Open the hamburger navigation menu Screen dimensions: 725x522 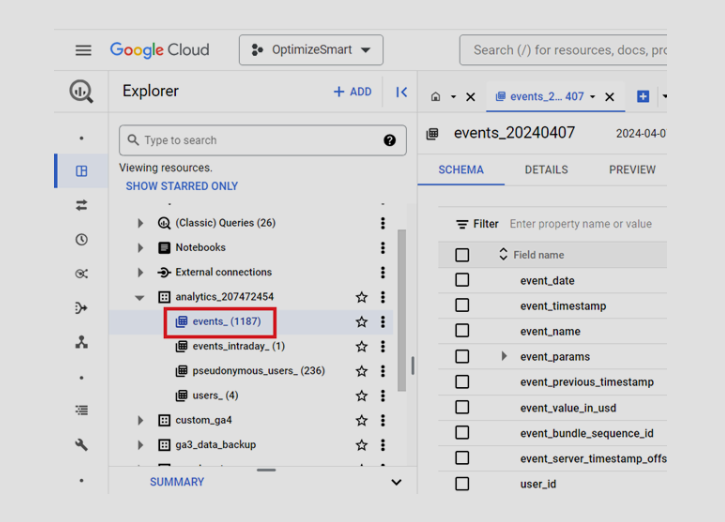click(x=83, y=50)
